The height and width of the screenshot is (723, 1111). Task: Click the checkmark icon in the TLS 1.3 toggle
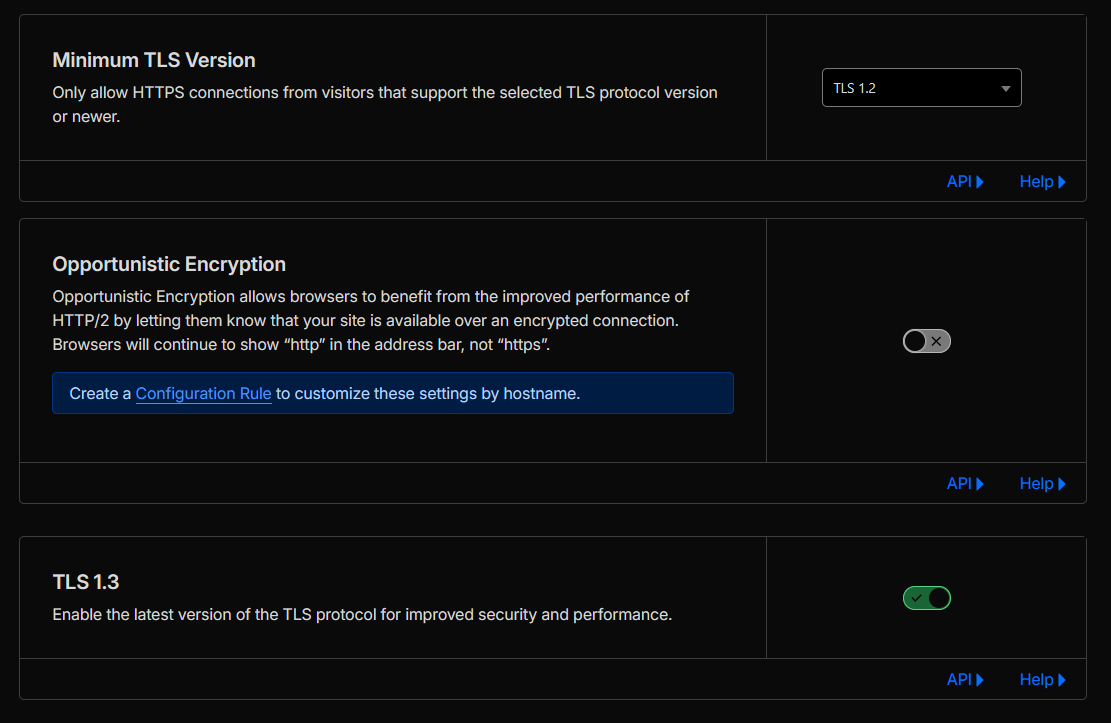click(917, 597)
